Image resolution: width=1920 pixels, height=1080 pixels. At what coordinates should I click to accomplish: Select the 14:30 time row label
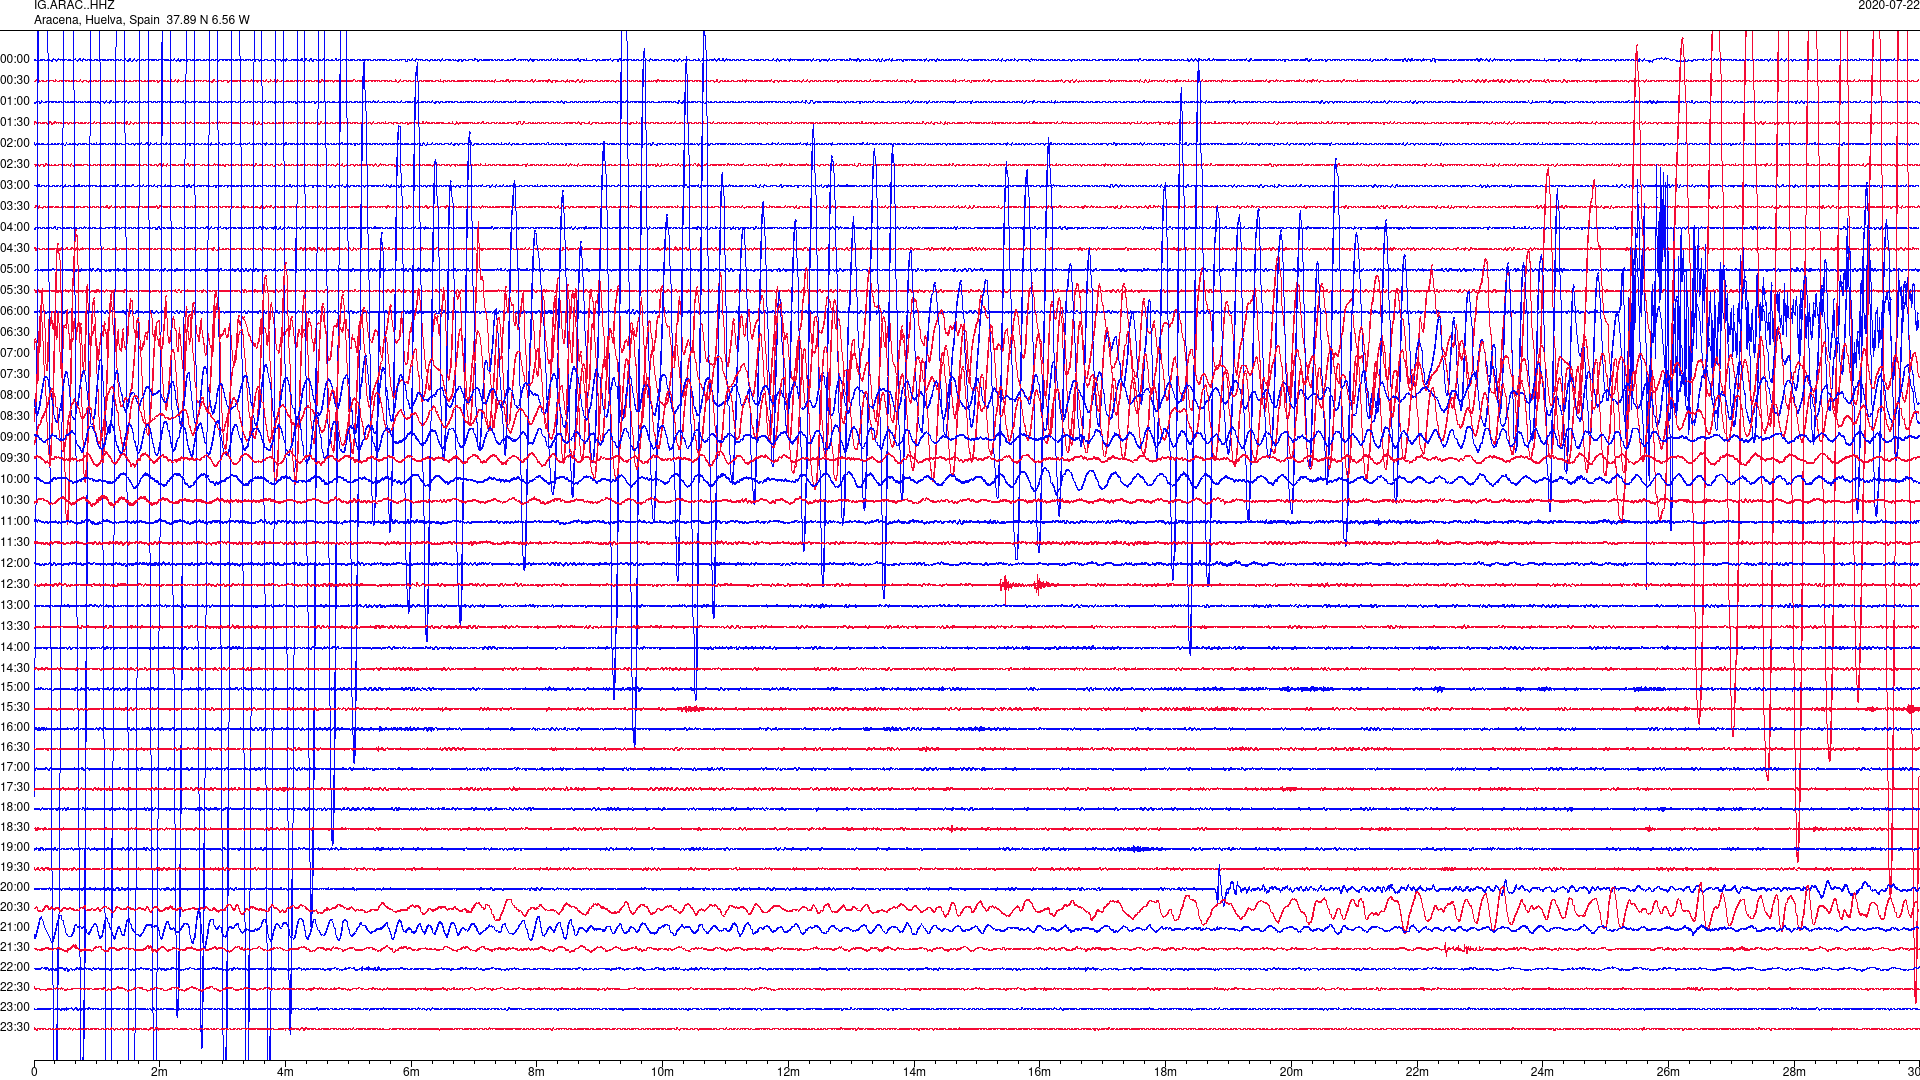[15, 669]
